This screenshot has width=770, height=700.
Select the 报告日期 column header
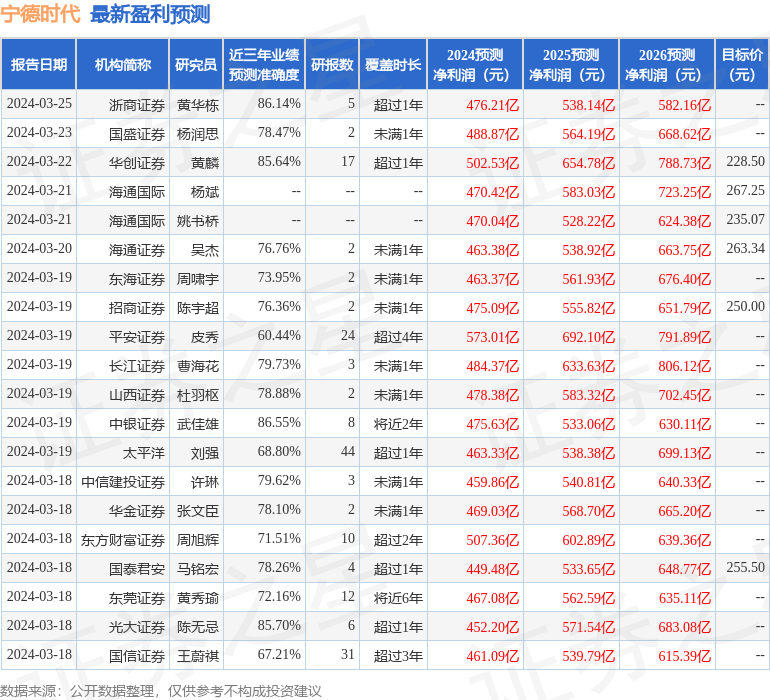pyautogui.click(x=39, y=64)
